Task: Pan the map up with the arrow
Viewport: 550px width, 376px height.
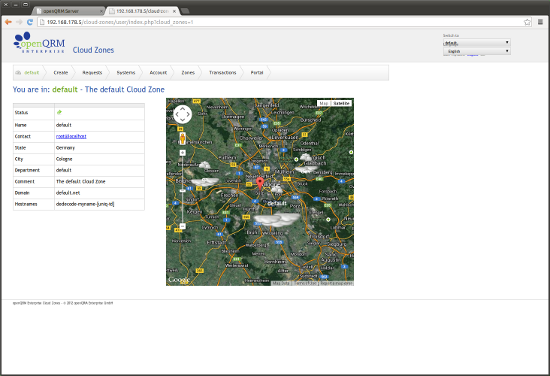Action: tap(182, 109)
